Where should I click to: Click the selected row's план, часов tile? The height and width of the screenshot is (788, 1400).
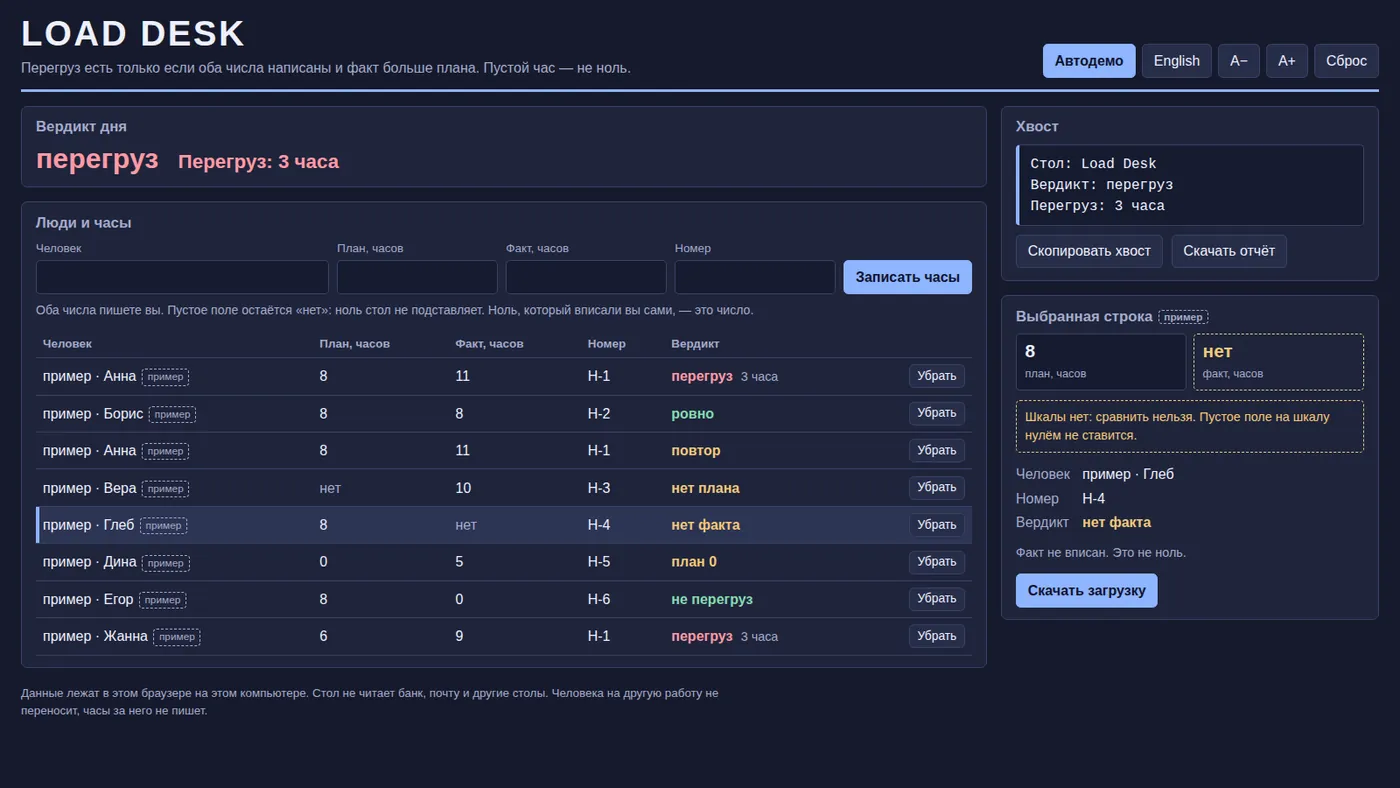[1101, 362]
